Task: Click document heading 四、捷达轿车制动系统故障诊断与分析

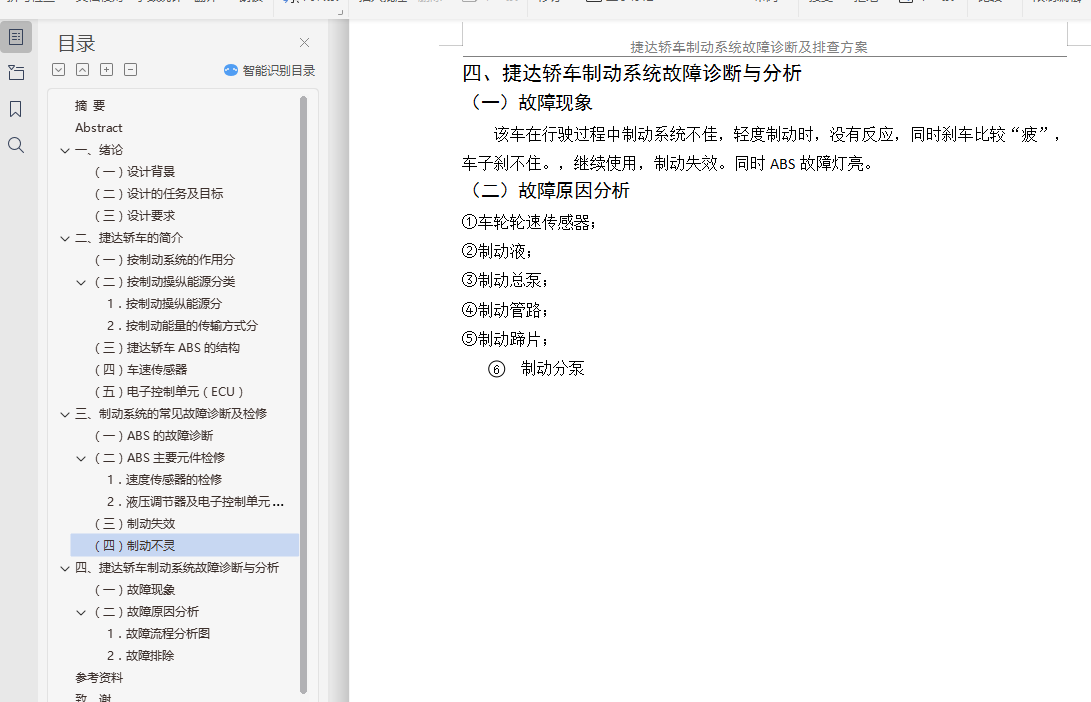Action: (x=632, y=73)
